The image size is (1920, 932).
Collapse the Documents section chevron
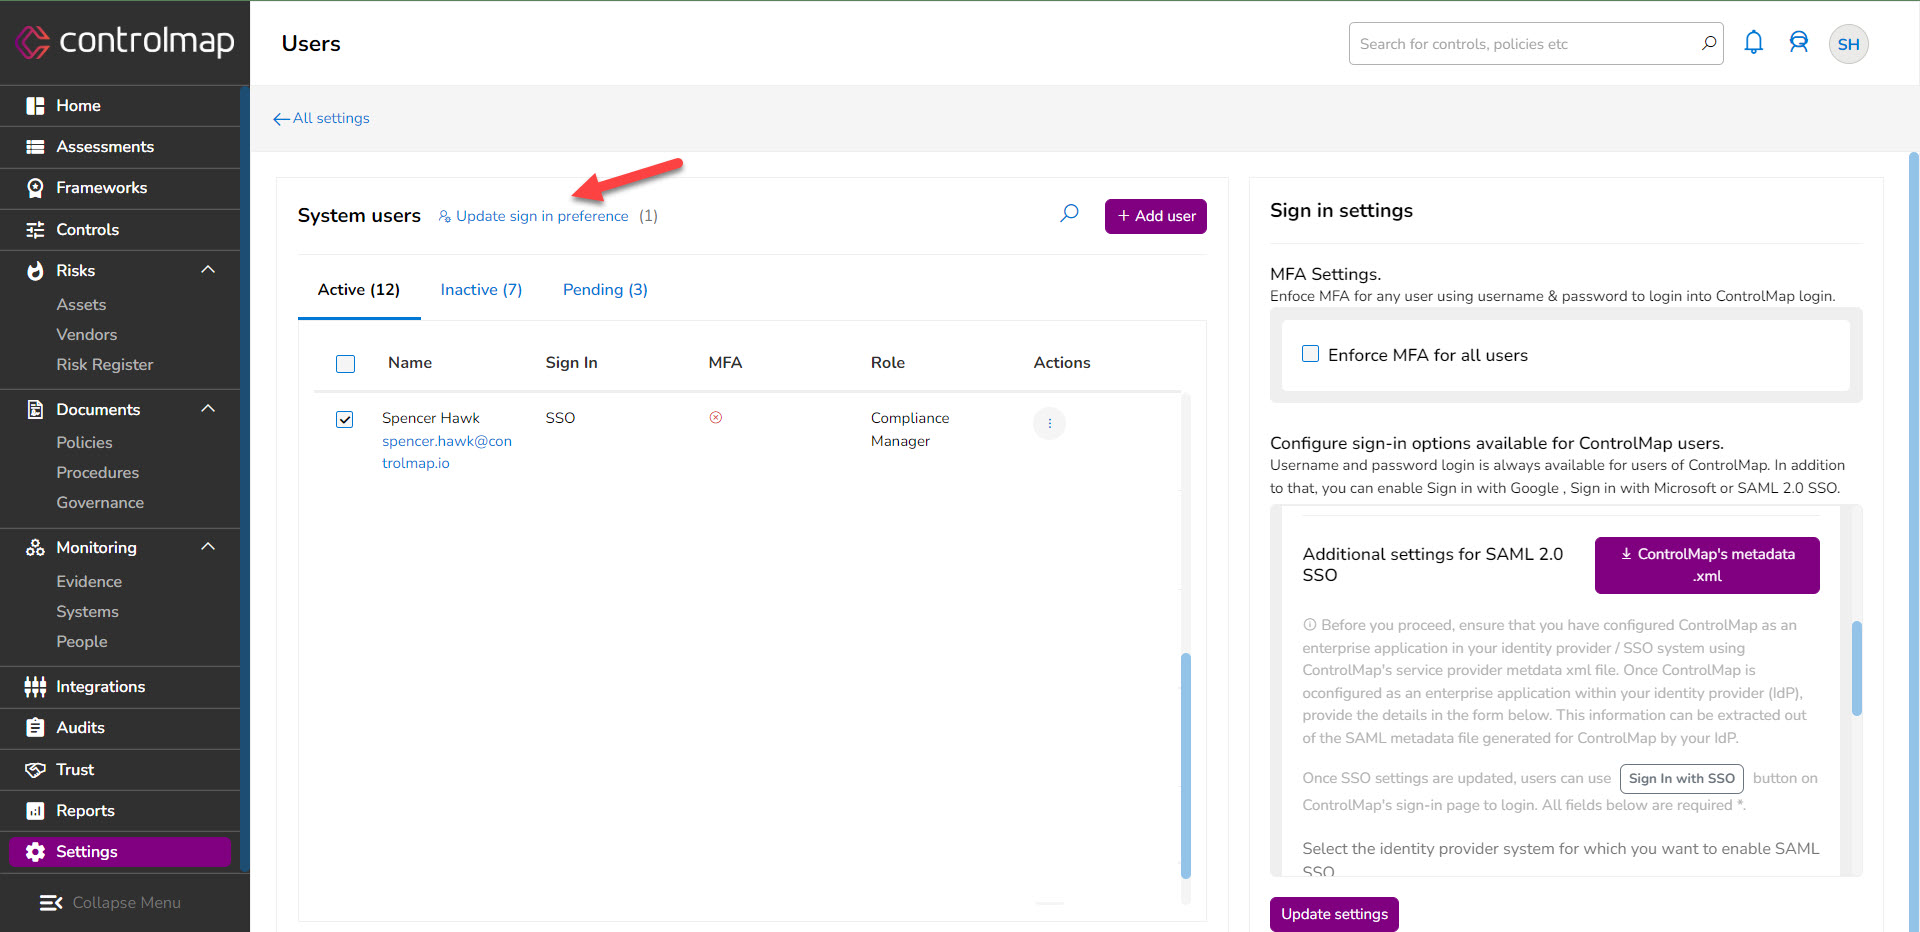point(208,408)
